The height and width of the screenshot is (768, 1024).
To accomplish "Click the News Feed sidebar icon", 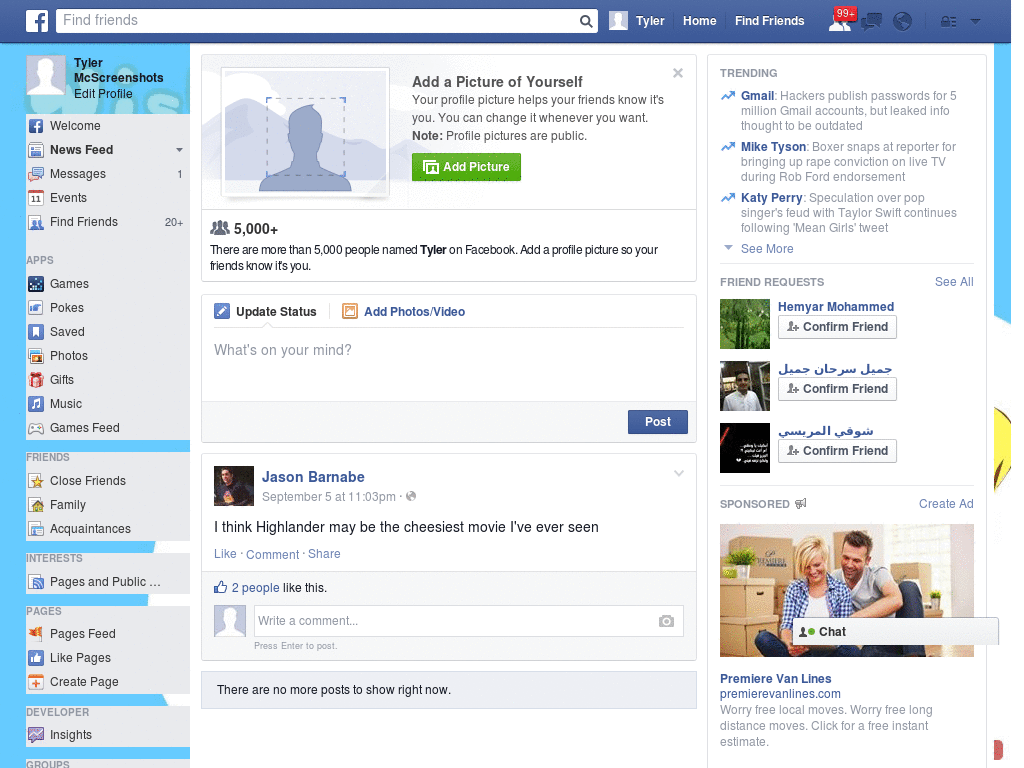I will (36, 150).
